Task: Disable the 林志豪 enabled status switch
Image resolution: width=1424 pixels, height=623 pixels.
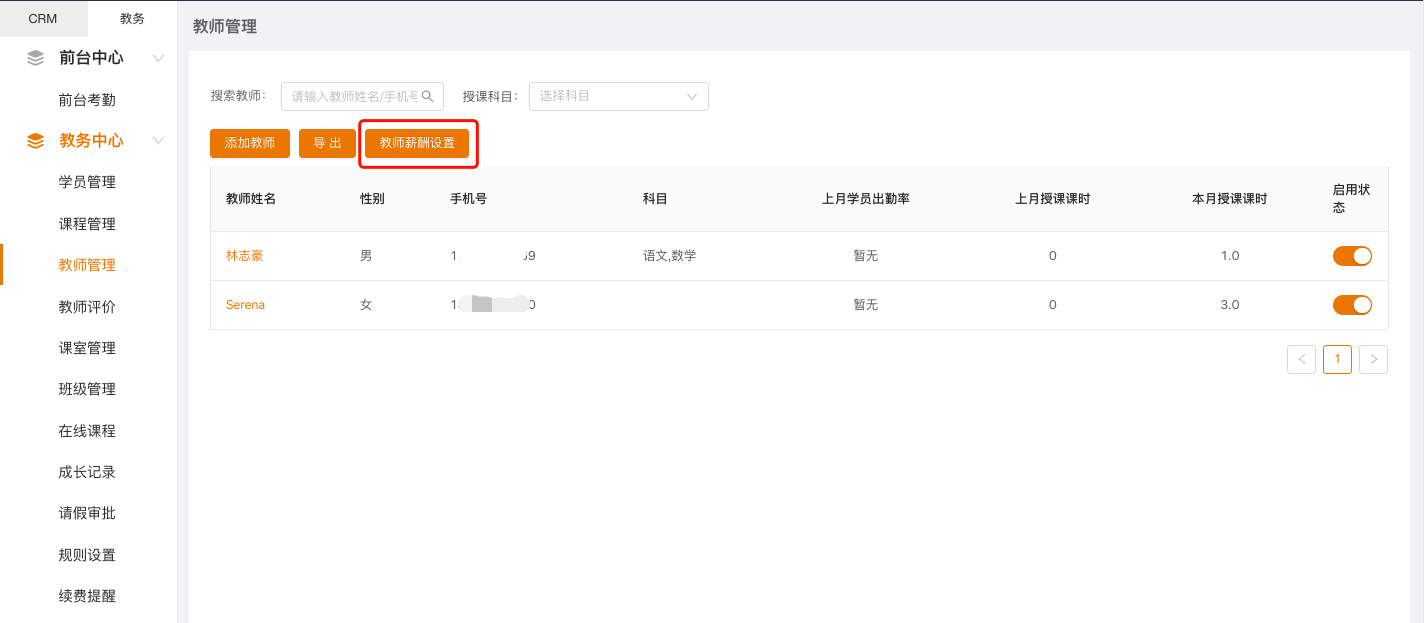Action: 1352,256
